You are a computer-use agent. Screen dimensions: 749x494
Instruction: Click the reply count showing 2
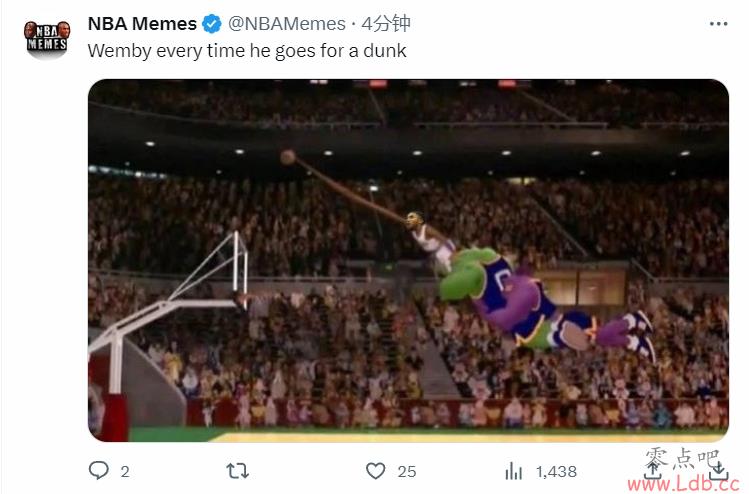coord(125,472)
